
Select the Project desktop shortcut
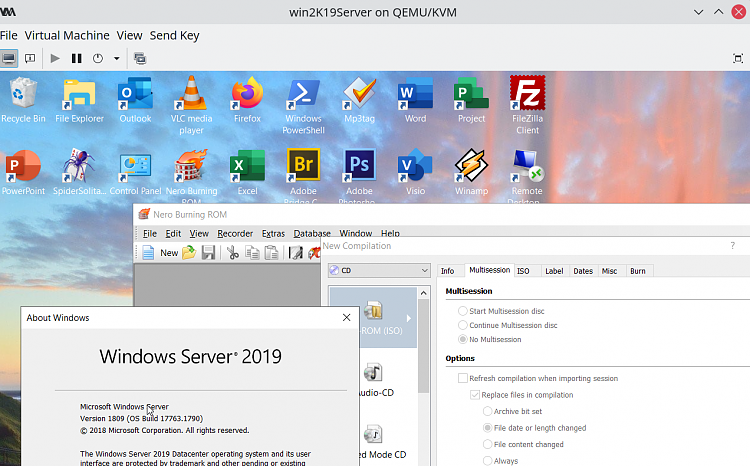pos(471,100)
